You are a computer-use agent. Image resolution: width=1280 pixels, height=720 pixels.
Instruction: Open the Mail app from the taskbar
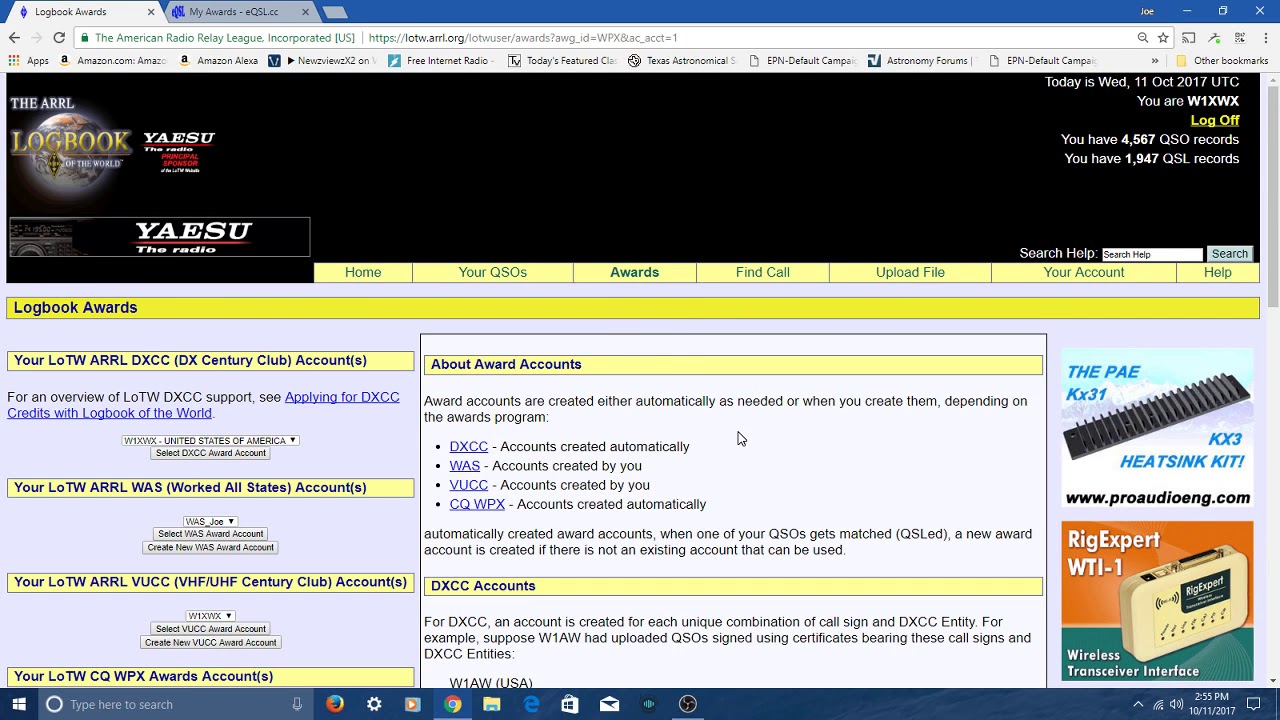pos(609,704)
